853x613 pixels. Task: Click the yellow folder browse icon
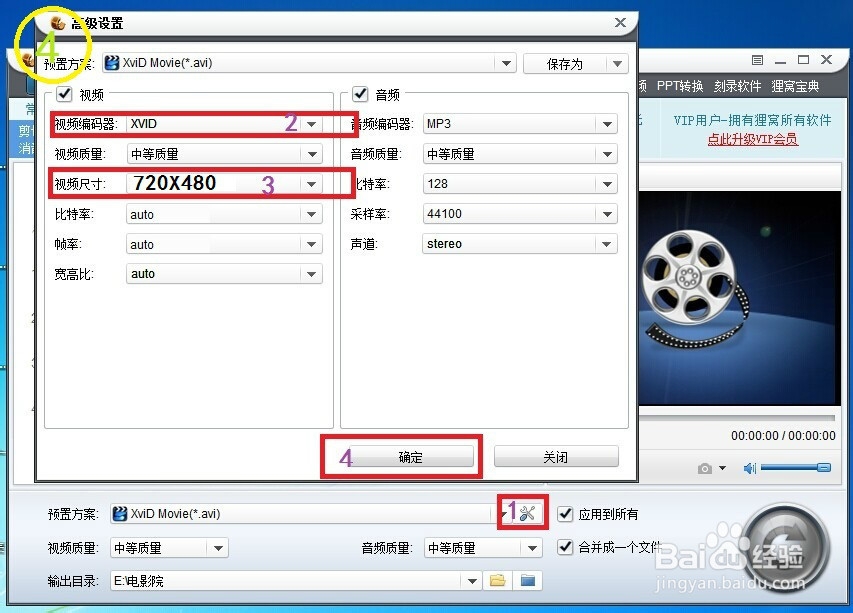[x=497, y=580]
